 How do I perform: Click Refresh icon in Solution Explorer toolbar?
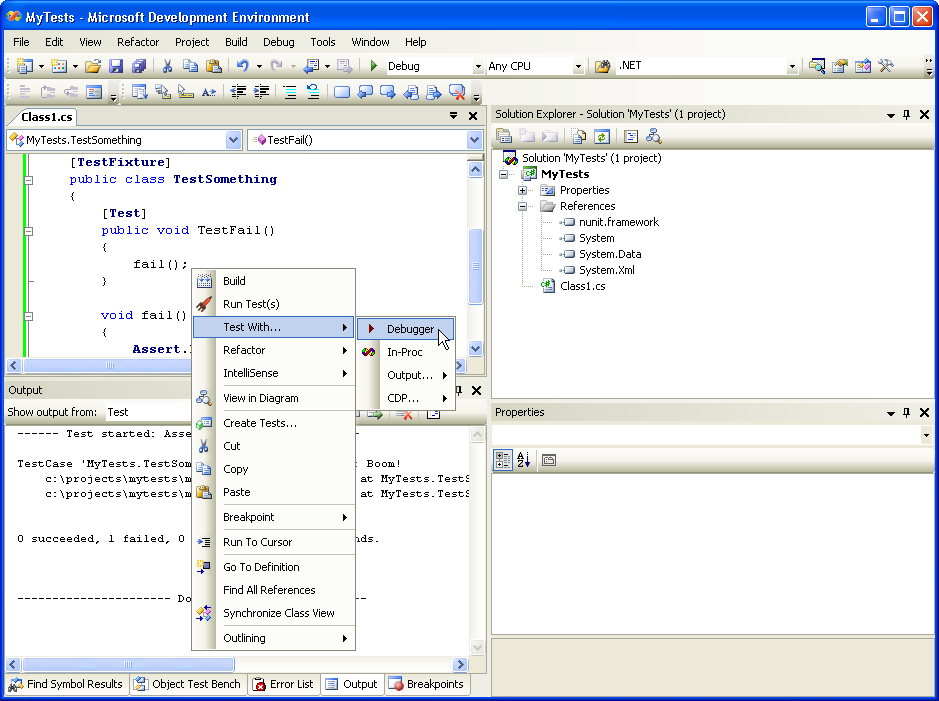(x=602, y=136)
